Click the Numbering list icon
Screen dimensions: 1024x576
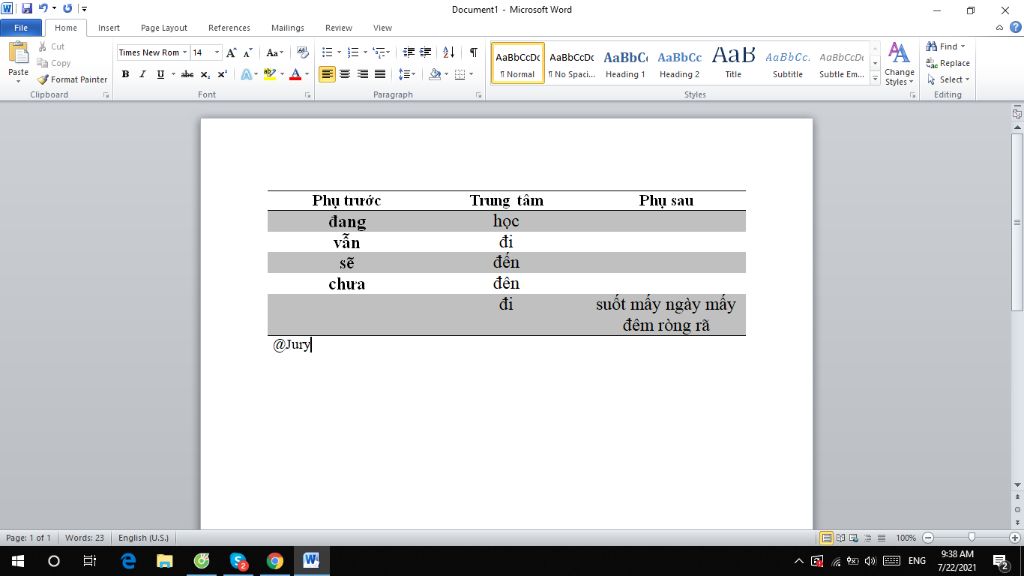pyautogui.click(x=353, y=53)
